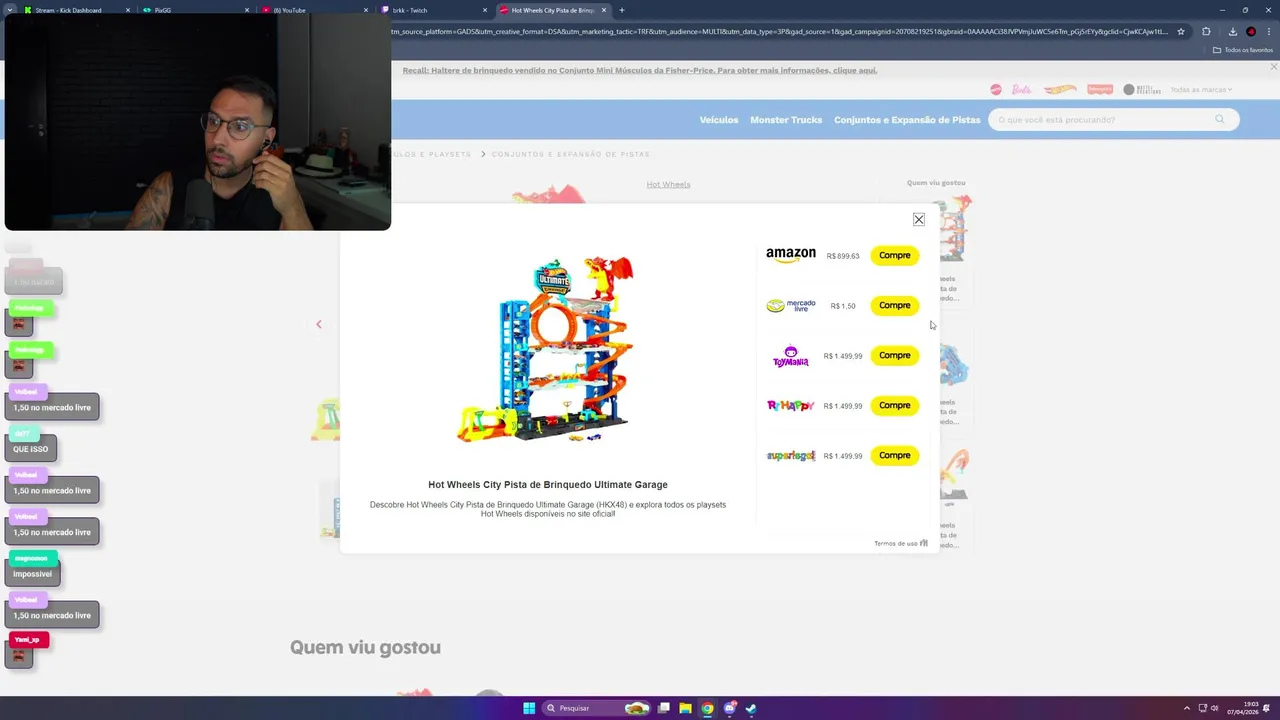Open the Fisher-Price recall notice link
1280x720 pixels.
640,70
